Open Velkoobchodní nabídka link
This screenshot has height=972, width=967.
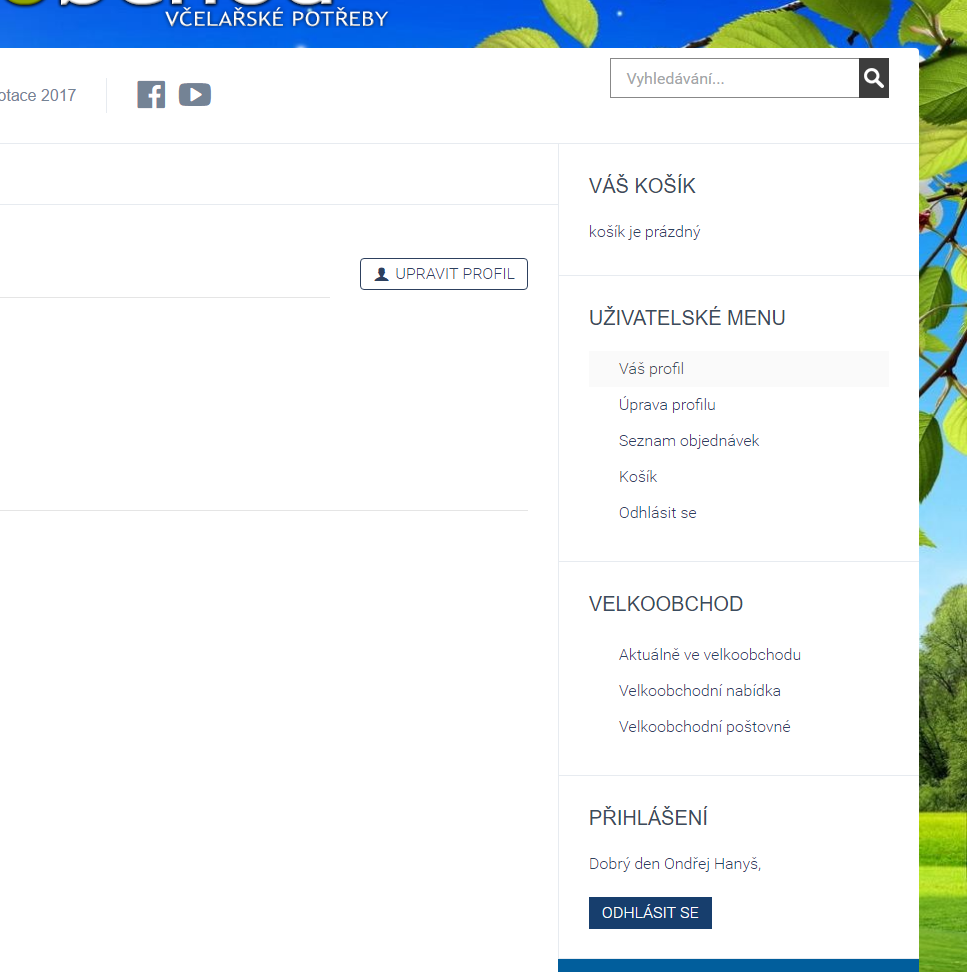(x=700, y=691)
